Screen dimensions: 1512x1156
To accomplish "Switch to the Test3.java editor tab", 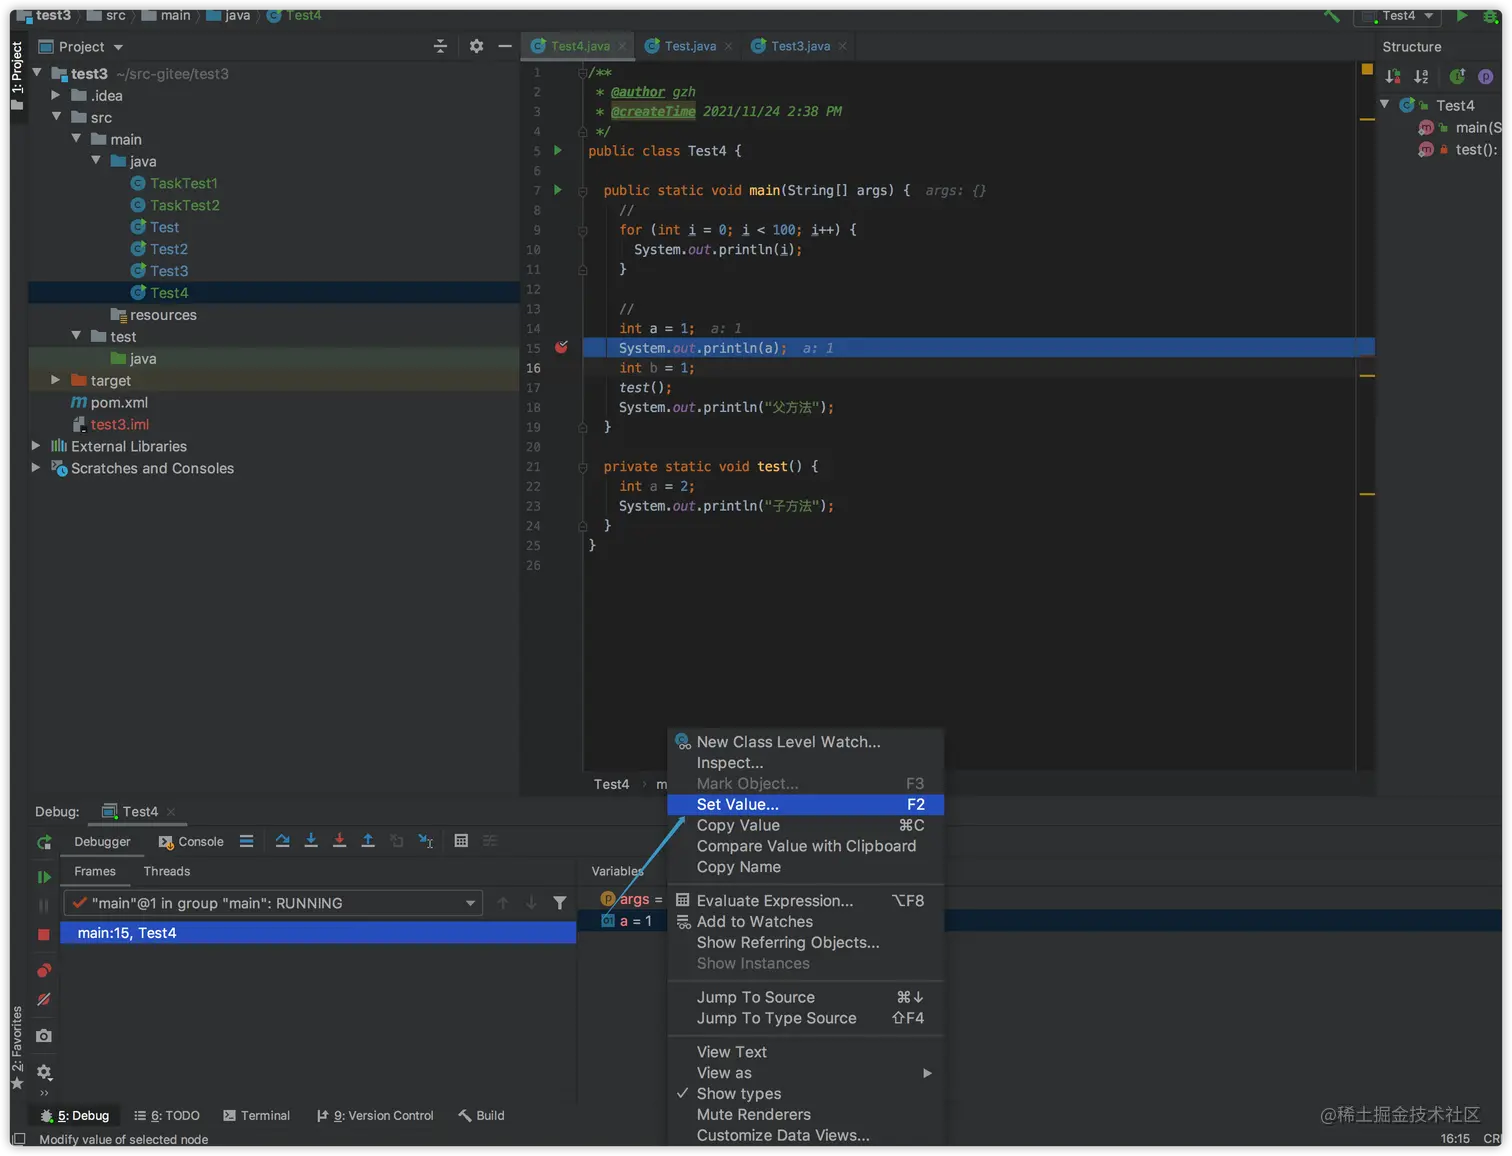I will (799, 46).
